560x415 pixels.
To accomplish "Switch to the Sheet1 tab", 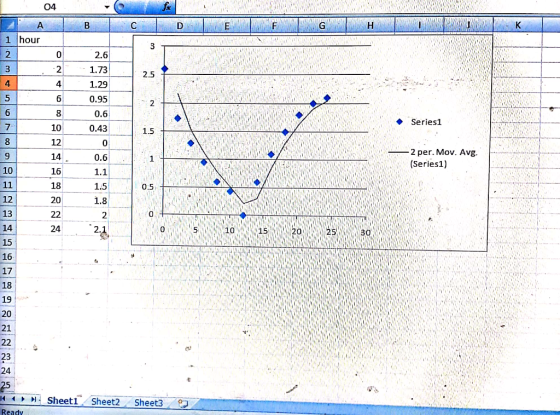I will [62, 401].
